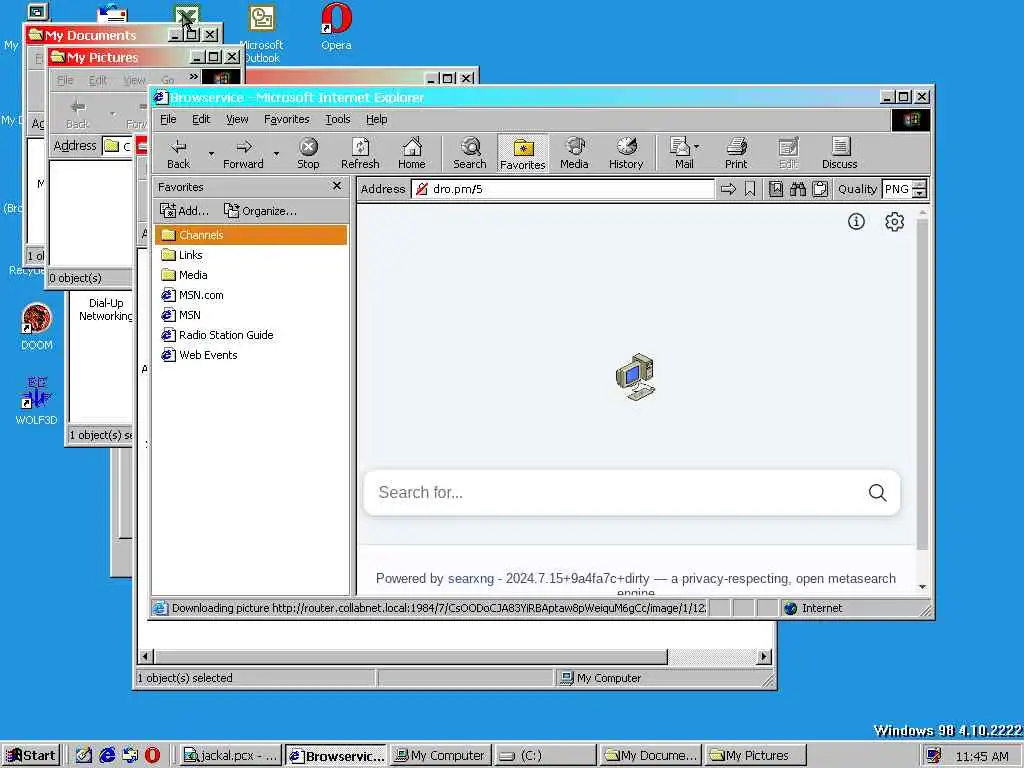Screen dimensions: 1024x768
Task: Switch to jackal.pcx taskbar button
Action: click(231, 756)
